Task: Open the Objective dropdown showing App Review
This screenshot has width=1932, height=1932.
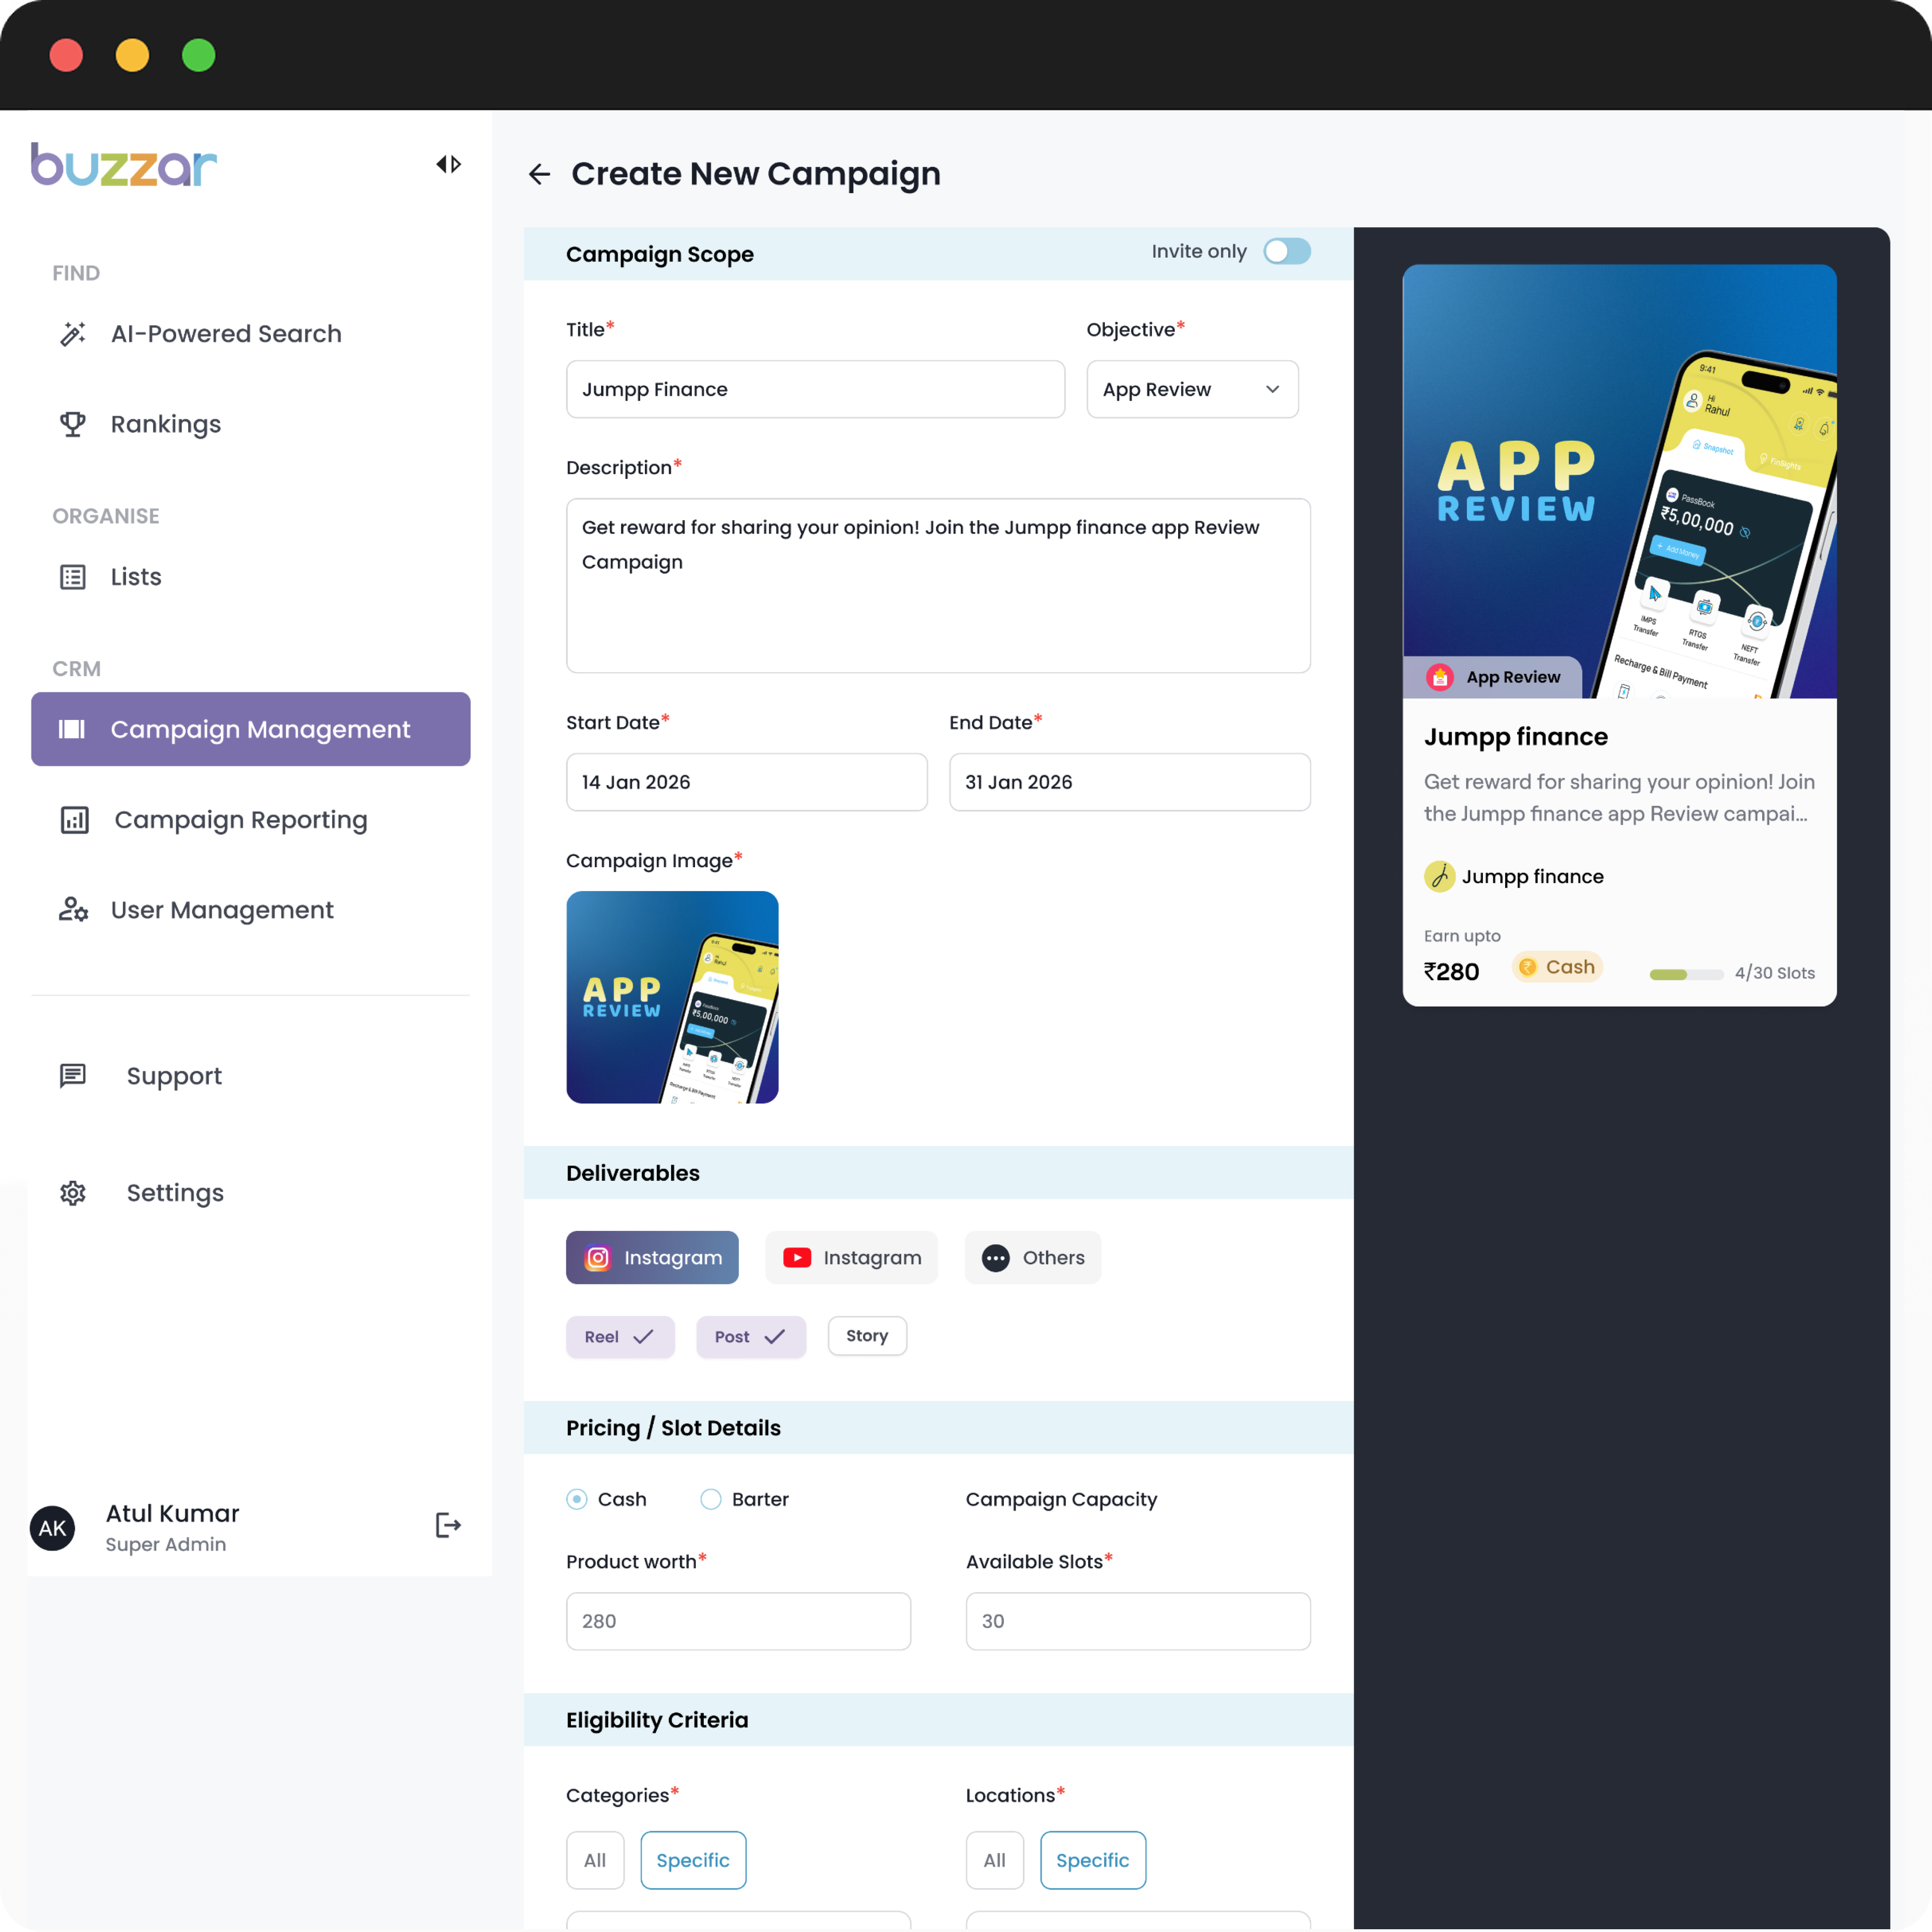Action: click(x=1191, y=389)
